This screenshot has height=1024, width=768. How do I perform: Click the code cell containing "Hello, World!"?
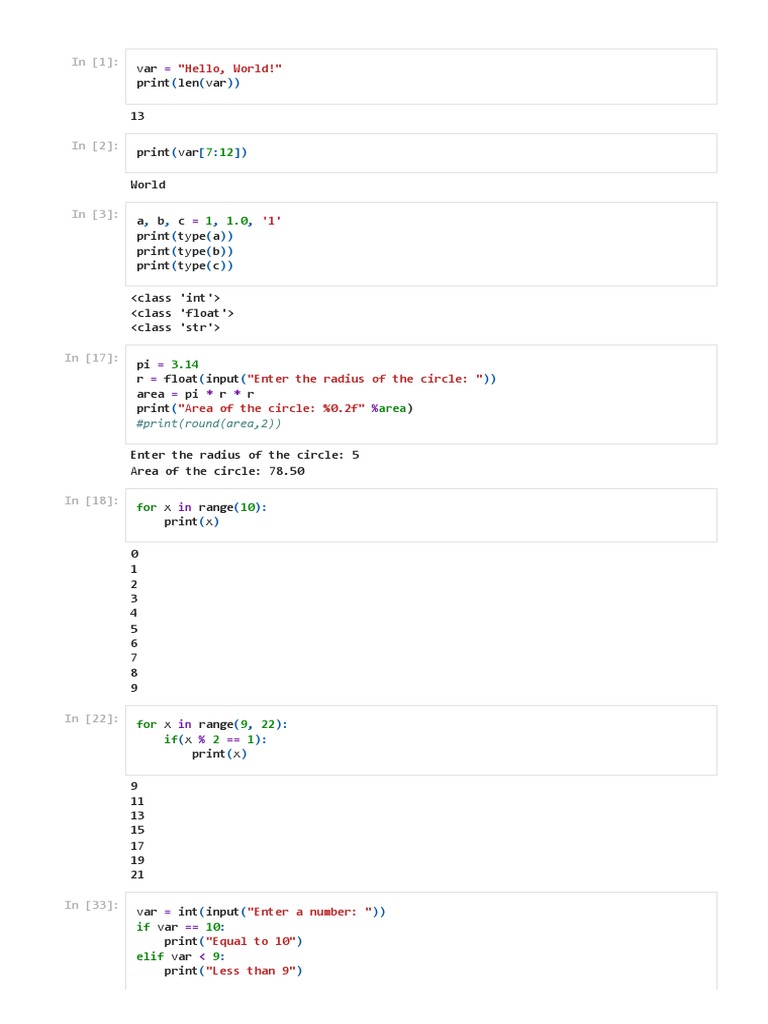[420, 76]
